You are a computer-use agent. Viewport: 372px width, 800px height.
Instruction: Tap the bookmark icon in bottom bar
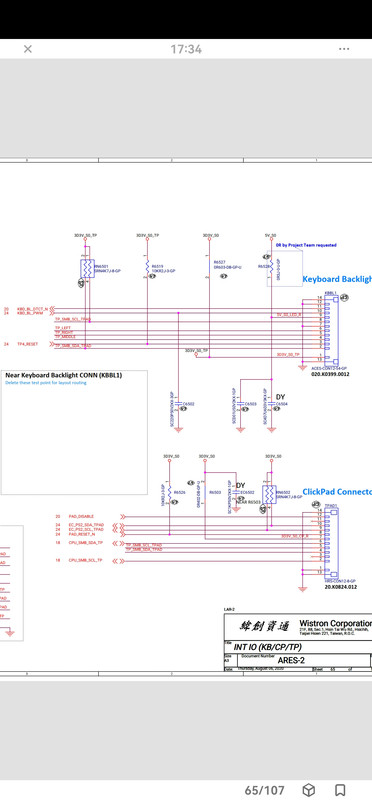tap(340, 790)
